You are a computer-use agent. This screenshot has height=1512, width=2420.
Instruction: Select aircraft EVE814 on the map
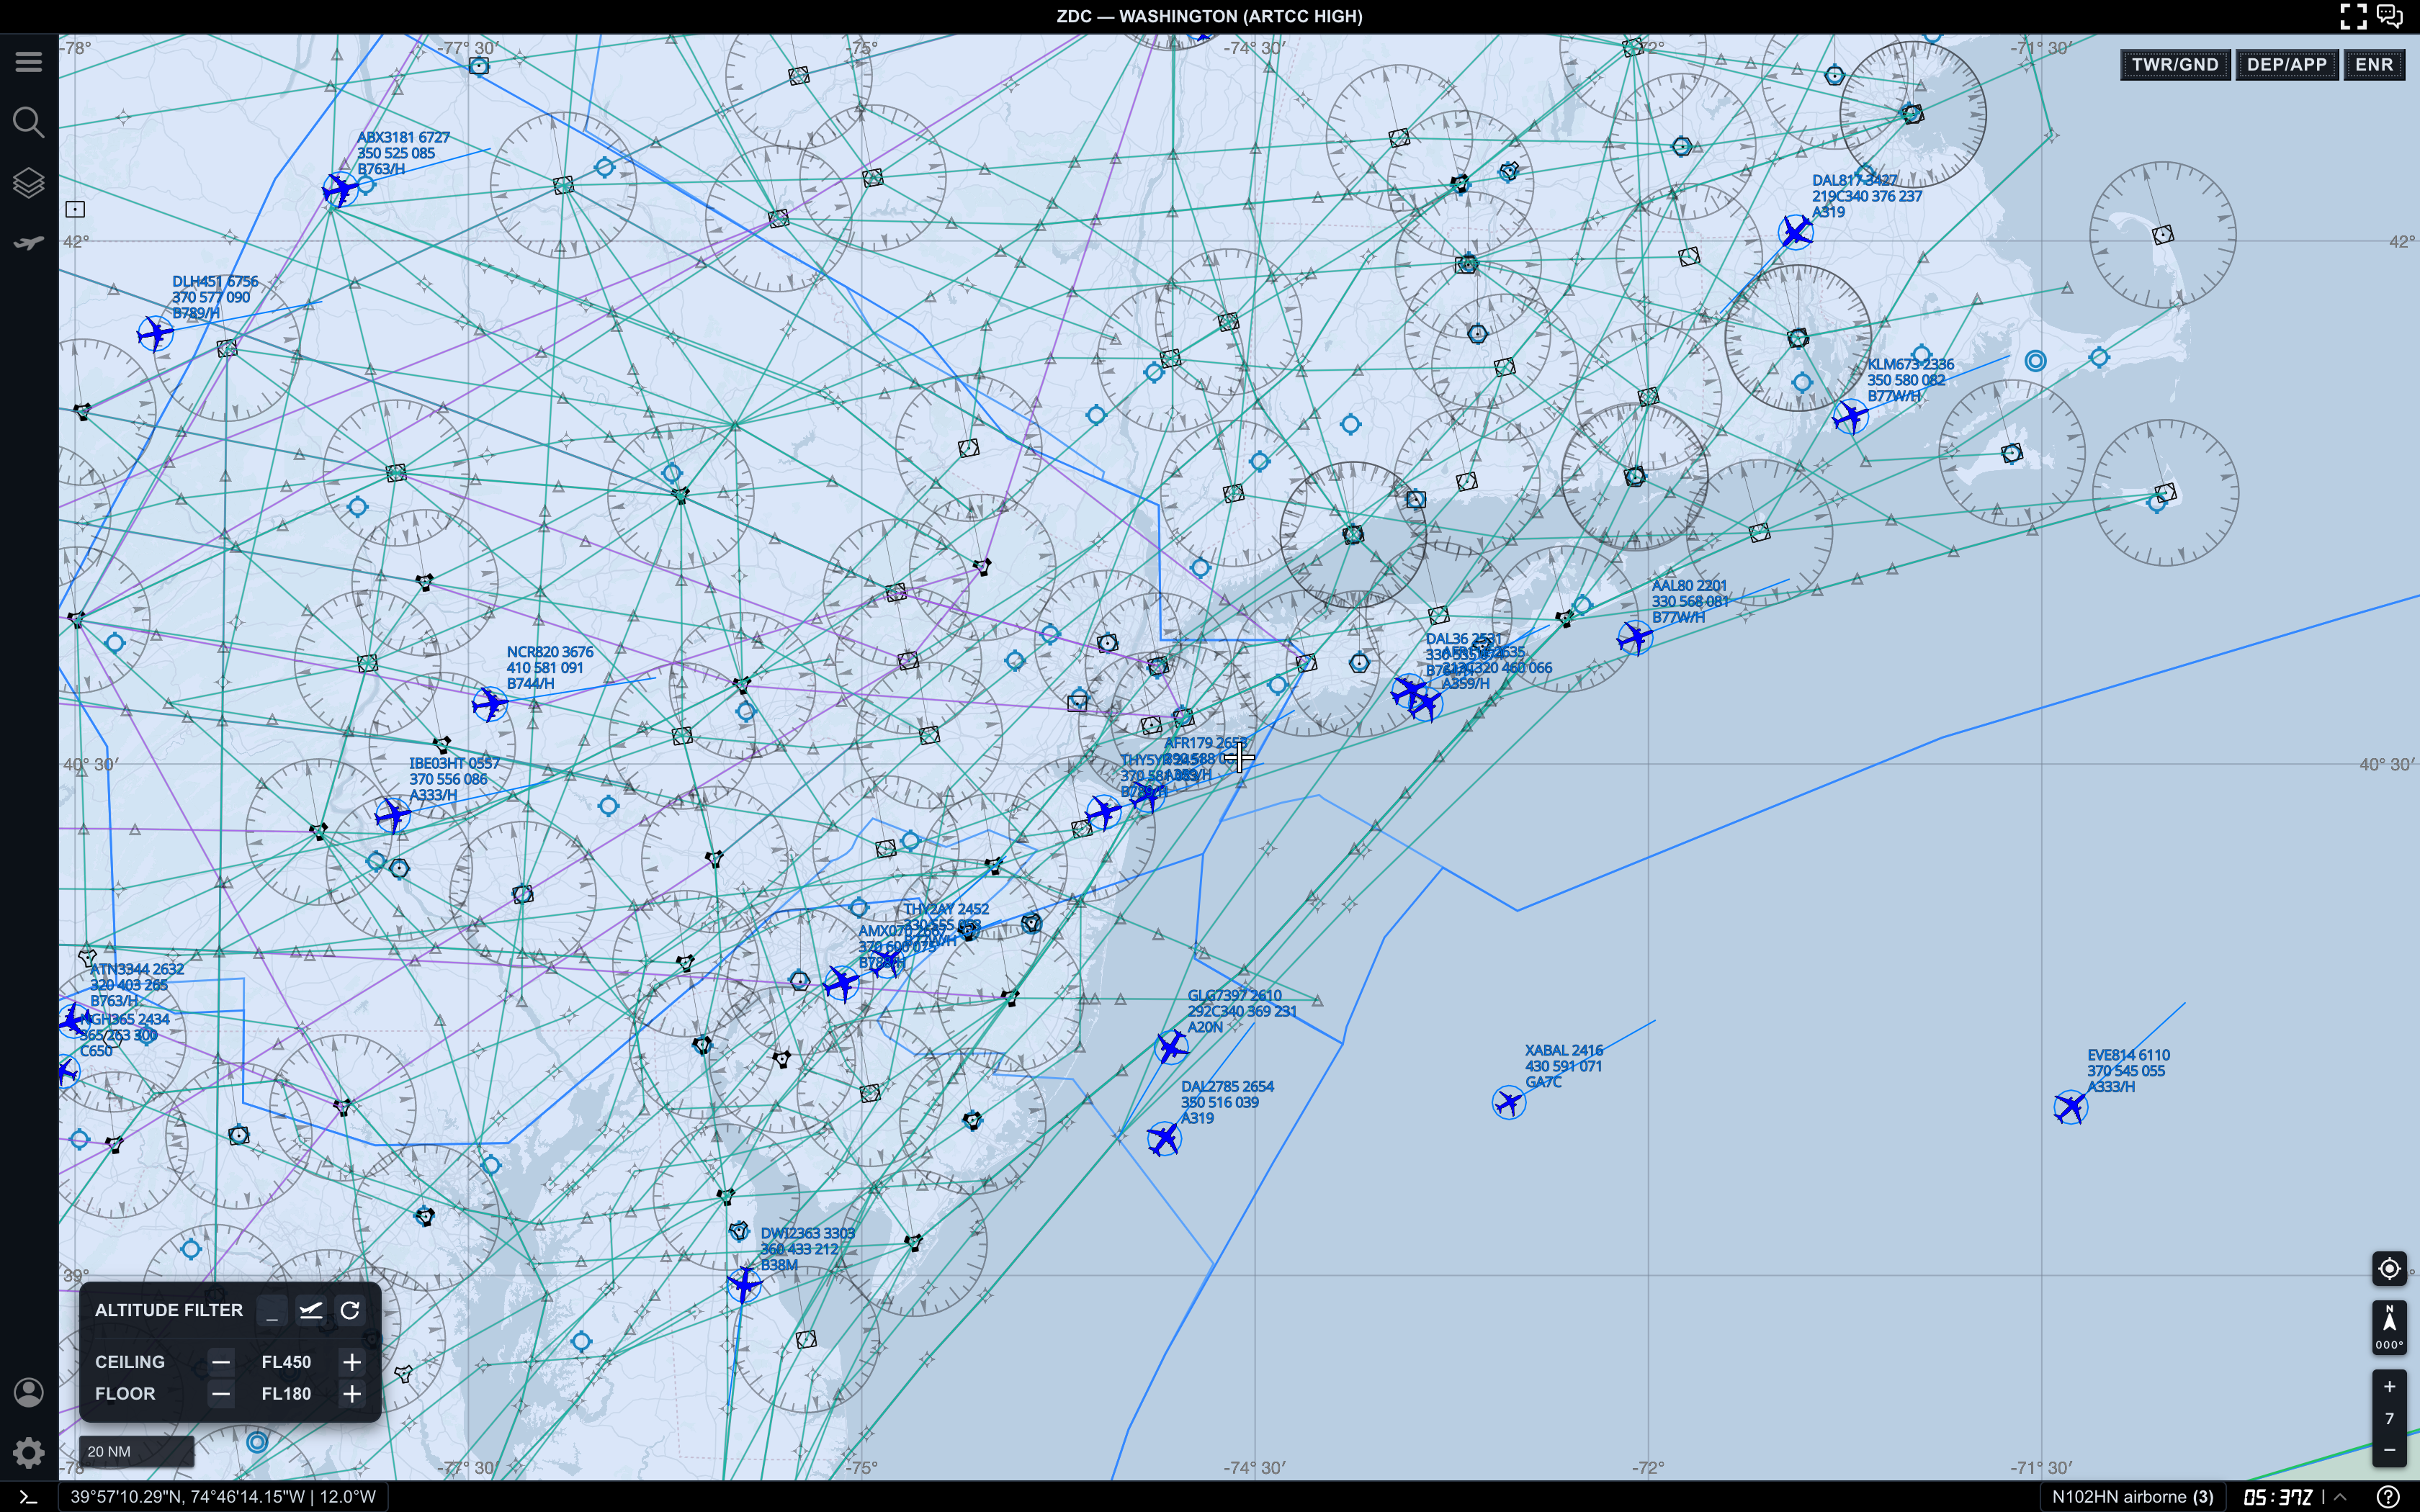coord(2070,1107)
